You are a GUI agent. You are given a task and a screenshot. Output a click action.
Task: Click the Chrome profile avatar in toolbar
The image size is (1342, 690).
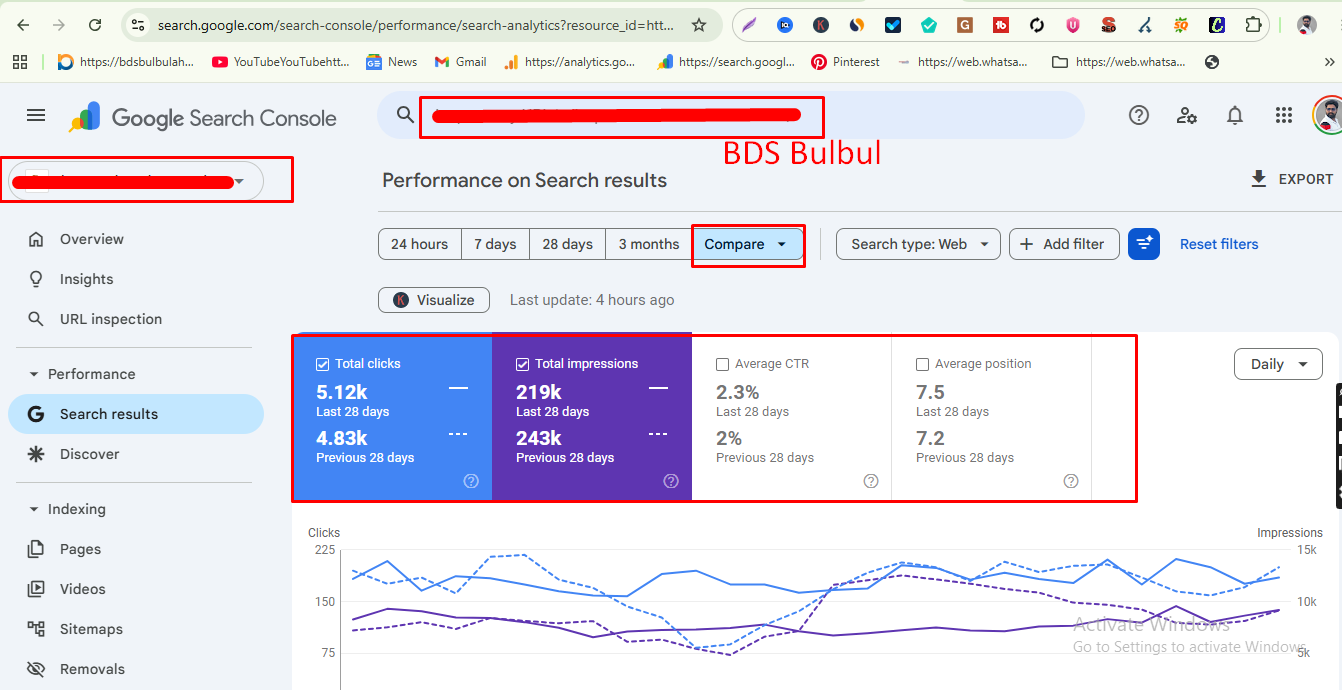(1307, 25)
